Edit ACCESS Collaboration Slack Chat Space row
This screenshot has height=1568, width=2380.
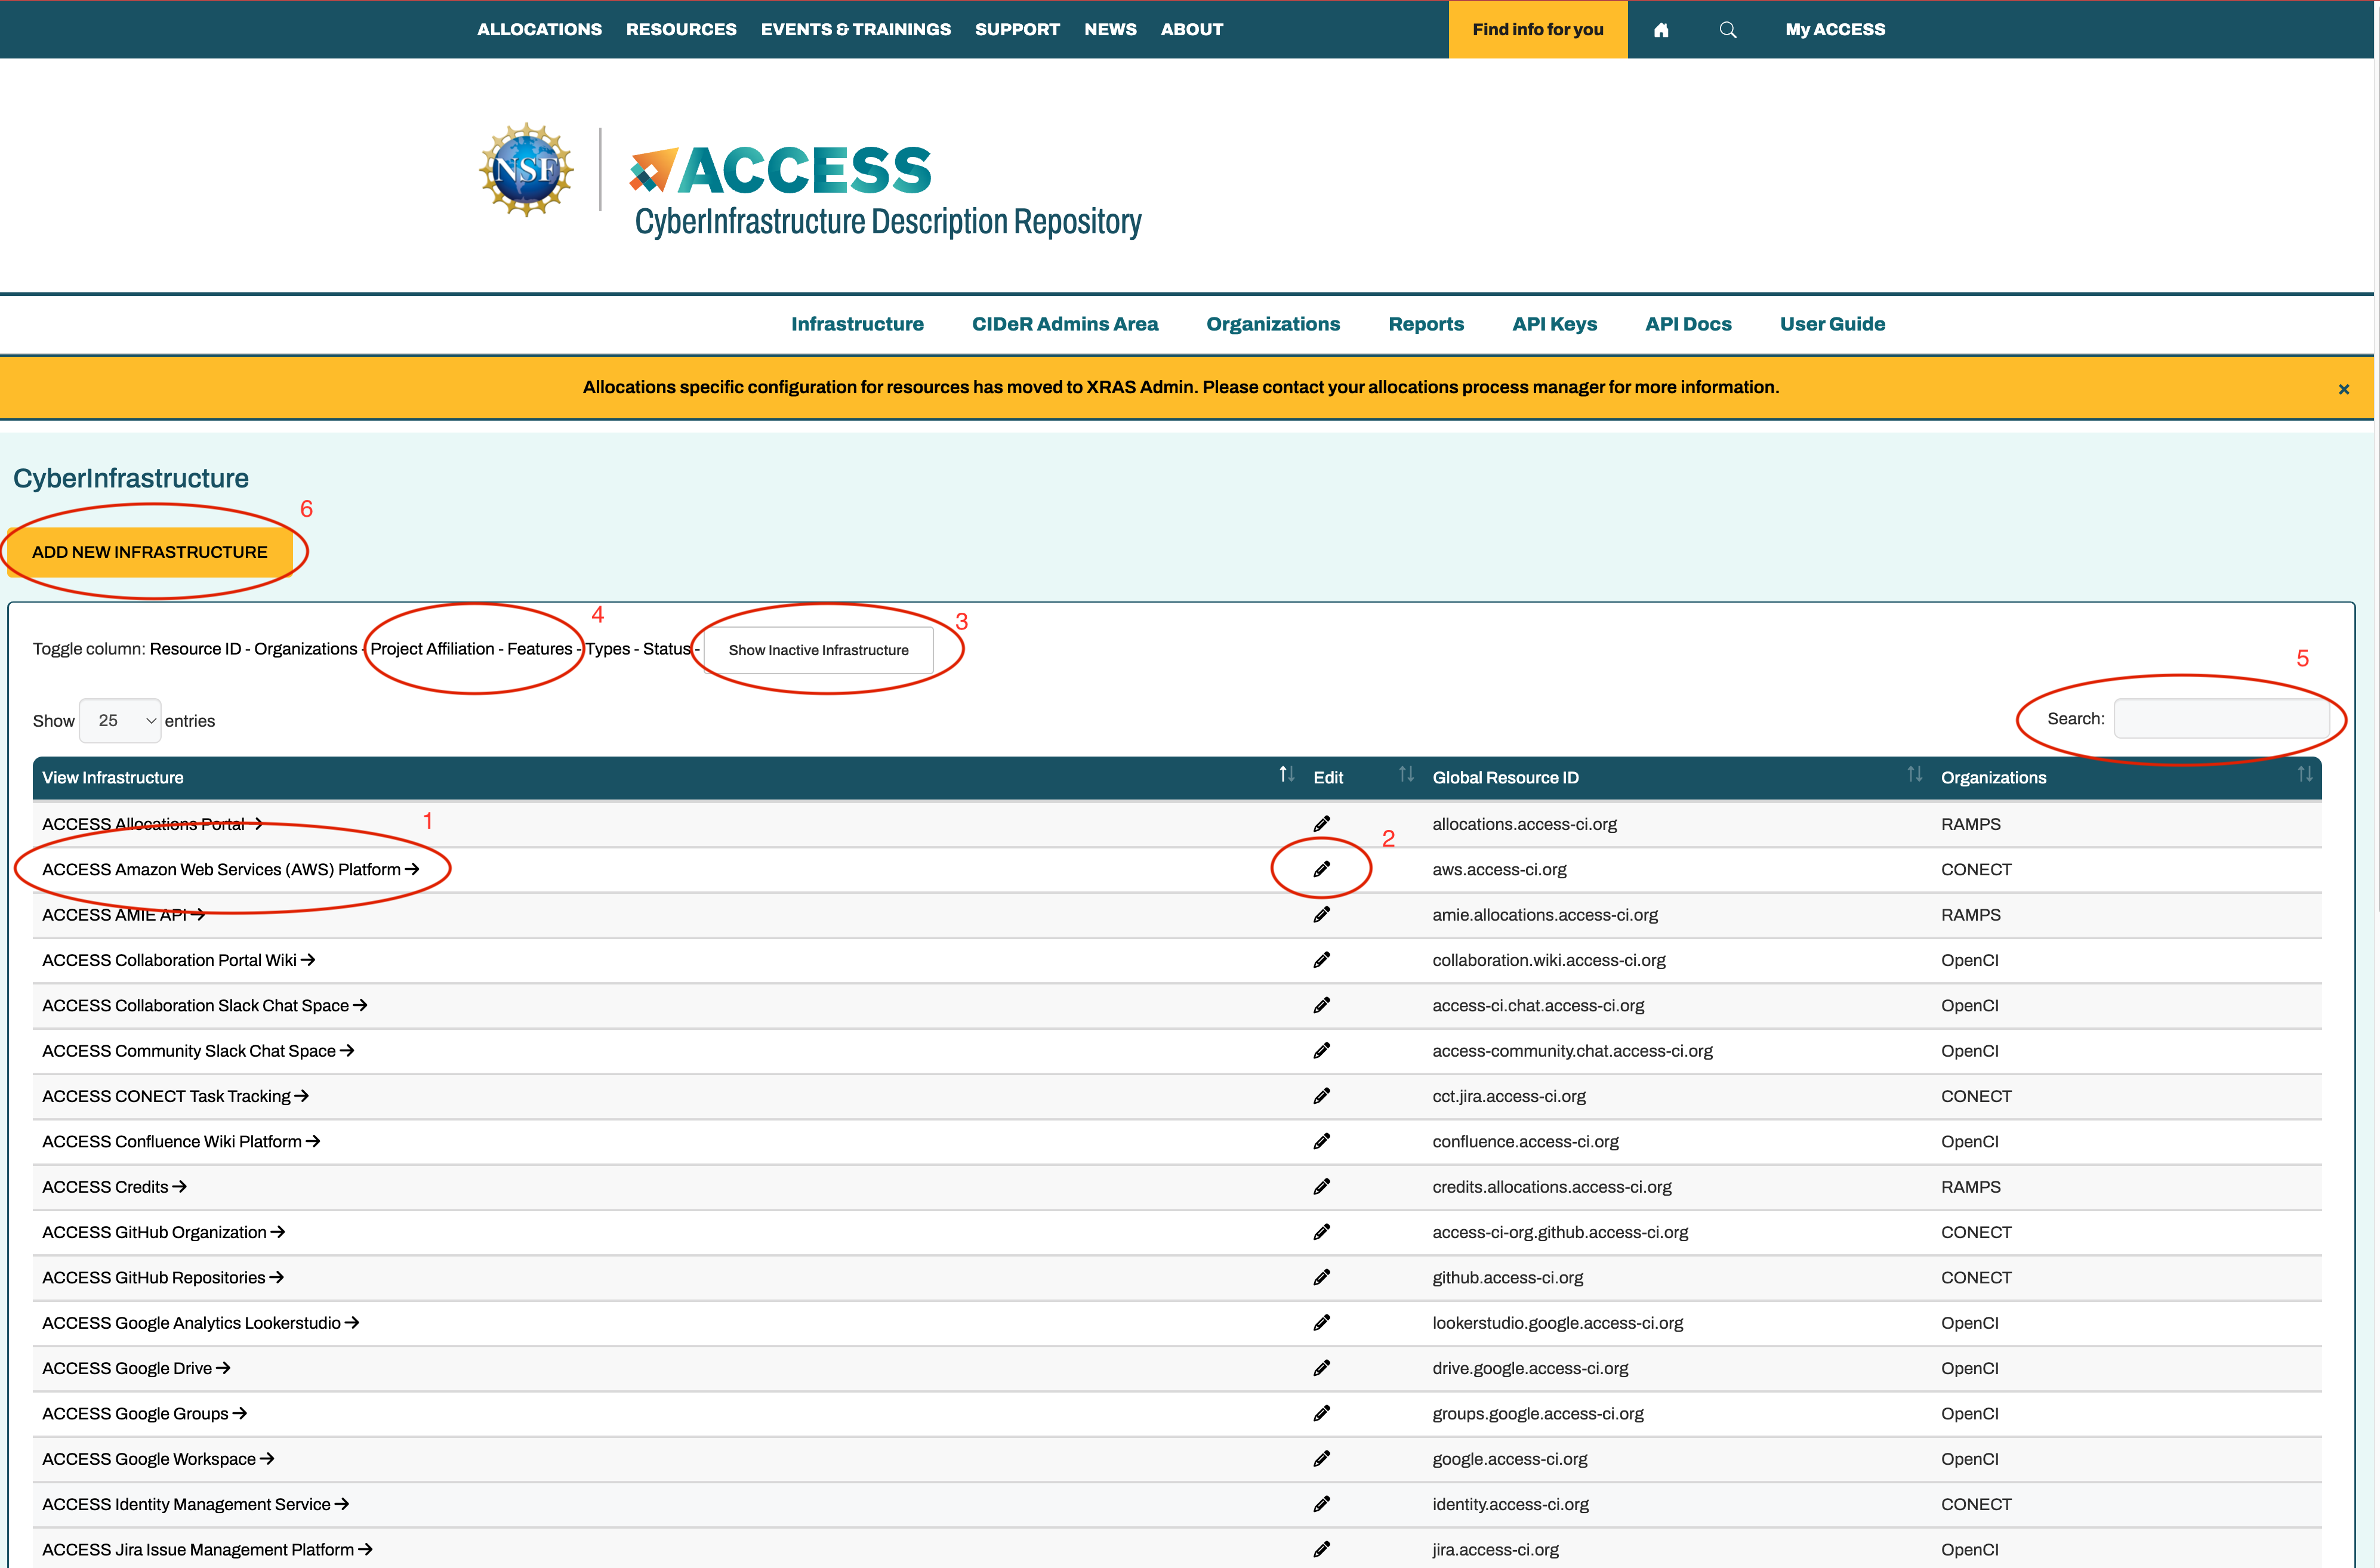click(1322, 1005)
